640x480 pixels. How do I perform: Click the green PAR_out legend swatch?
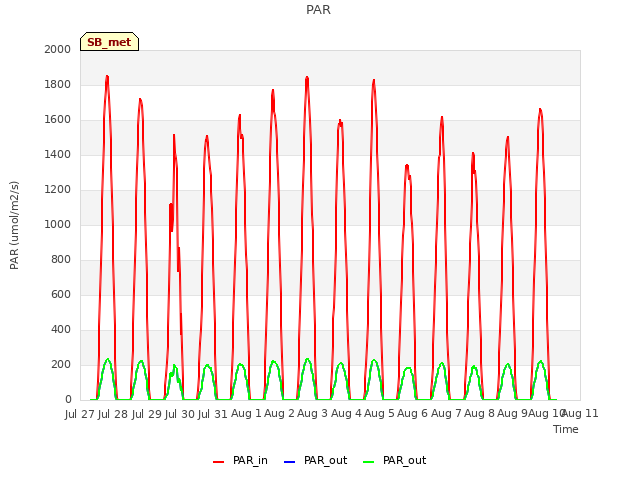(x=368, y=462)
